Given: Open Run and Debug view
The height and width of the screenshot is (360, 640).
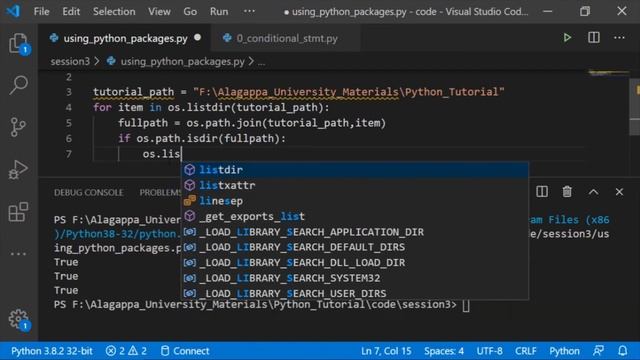Looking at the screenshot, I should [18, 169].
